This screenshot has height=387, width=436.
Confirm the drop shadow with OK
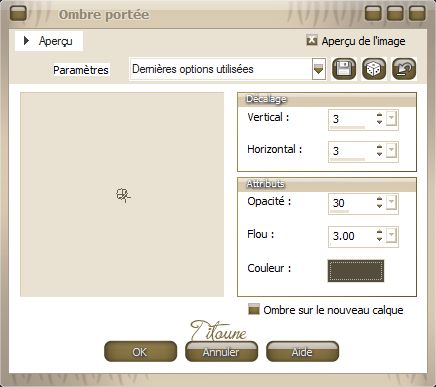click(x=140, y=351)
